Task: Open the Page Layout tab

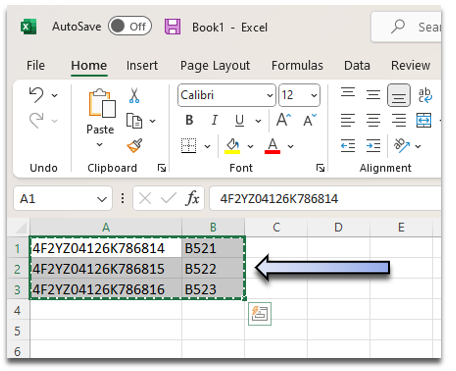Action: [x=215, y=66]
